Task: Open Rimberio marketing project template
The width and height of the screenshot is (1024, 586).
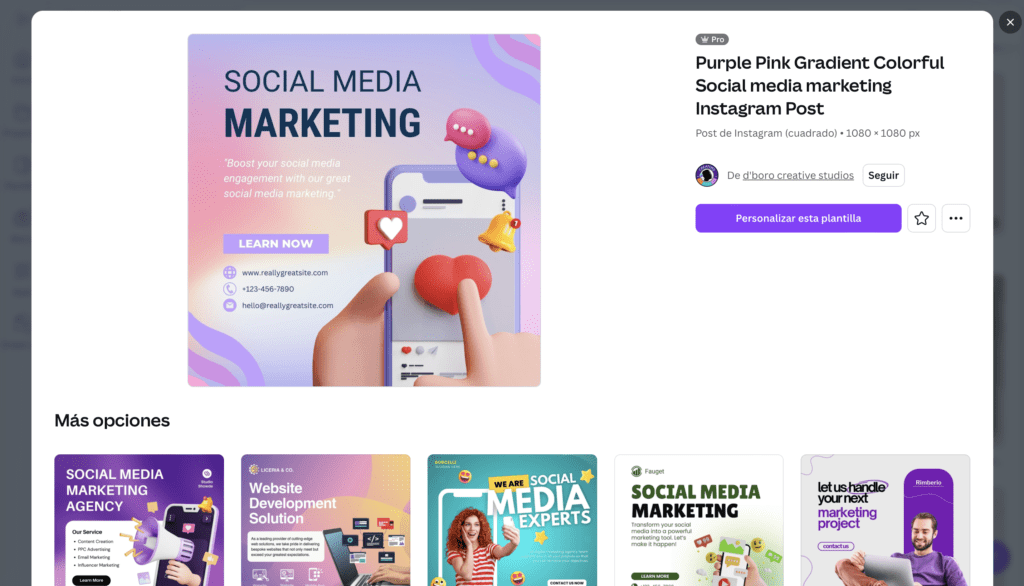Action: pyautogui.click(x=886, y=520)
